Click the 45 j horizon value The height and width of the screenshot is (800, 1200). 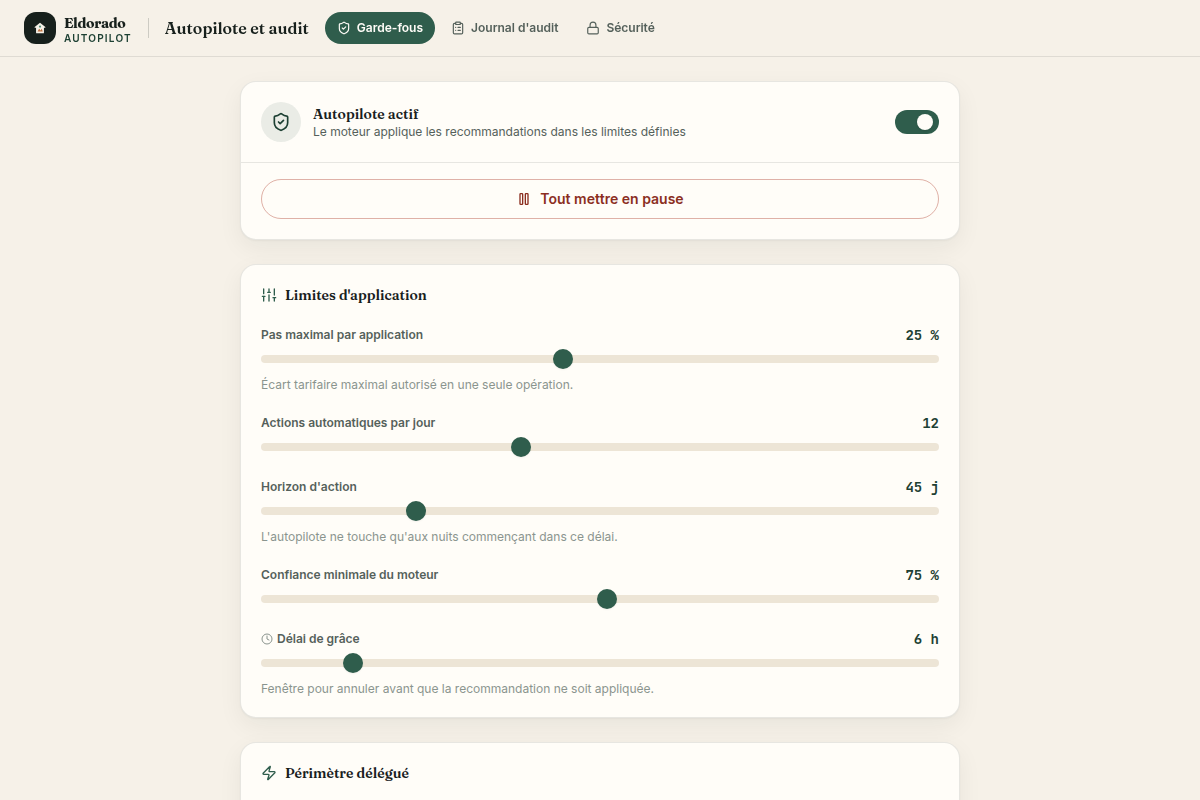click(922, 487)
